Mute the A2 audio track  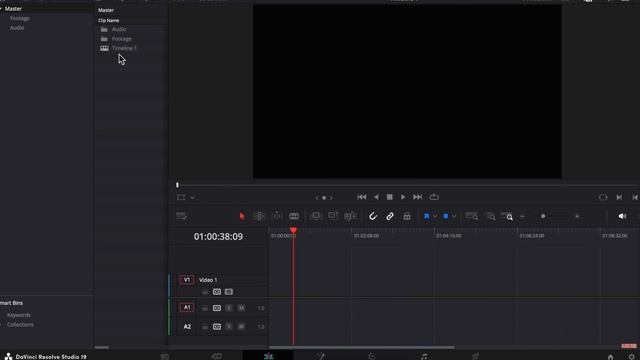[241, 327]
